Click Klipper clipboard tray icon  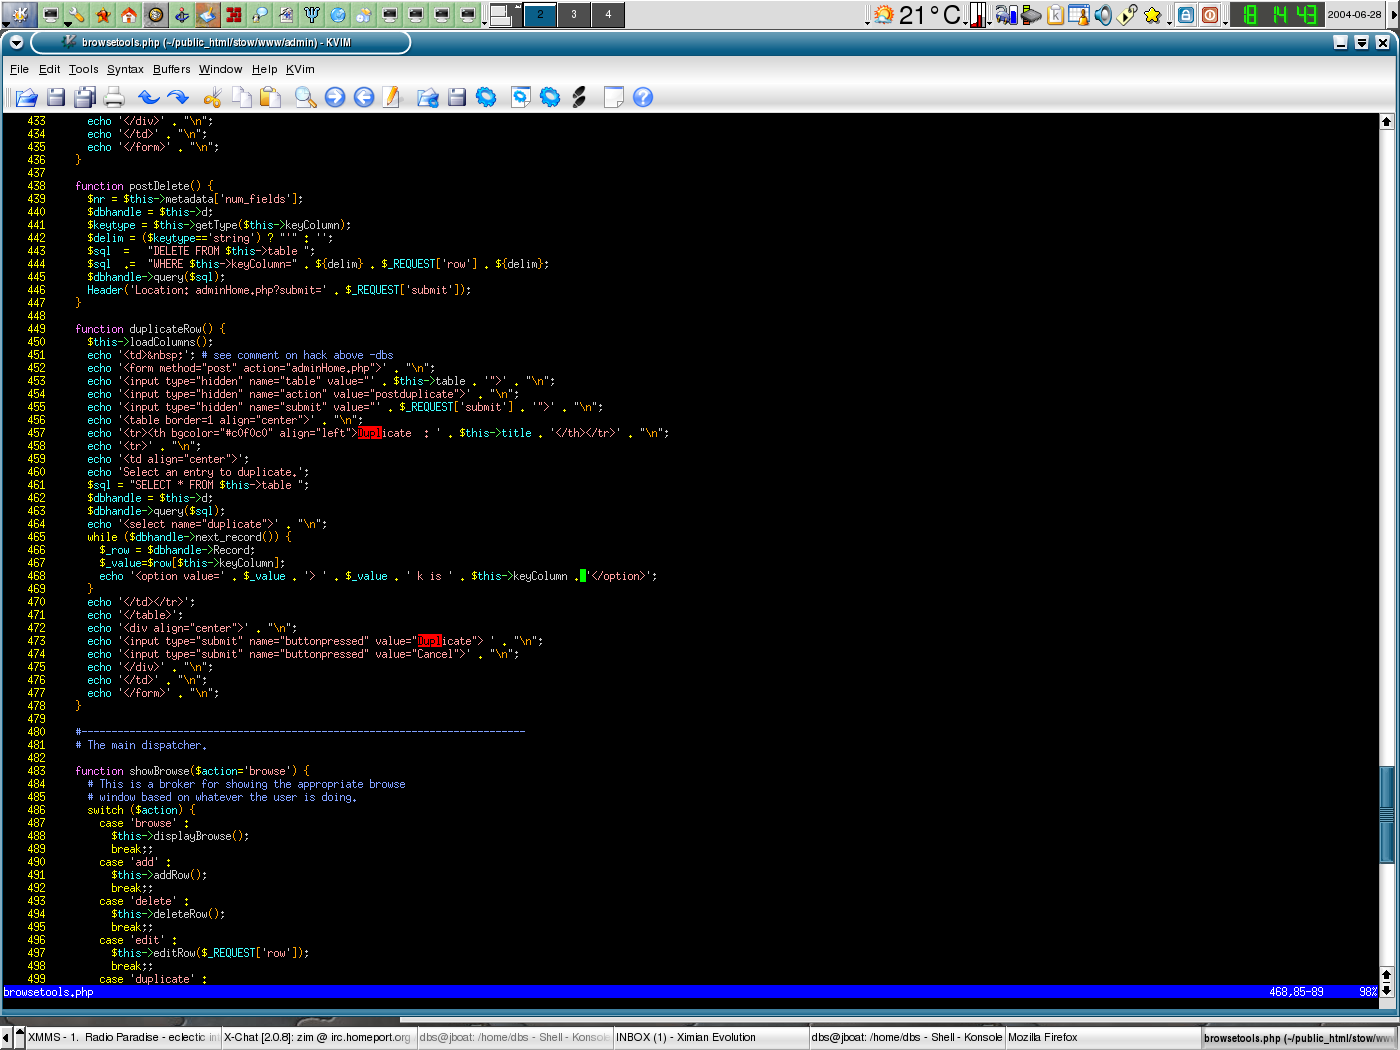[1055, 14]
